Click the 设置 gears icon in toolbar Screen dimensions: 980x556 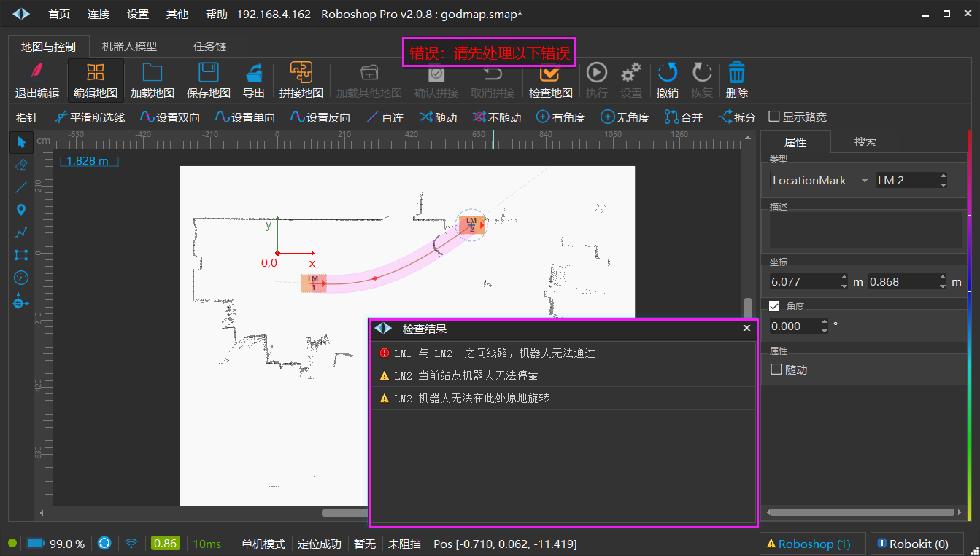[x=631, y=72]
